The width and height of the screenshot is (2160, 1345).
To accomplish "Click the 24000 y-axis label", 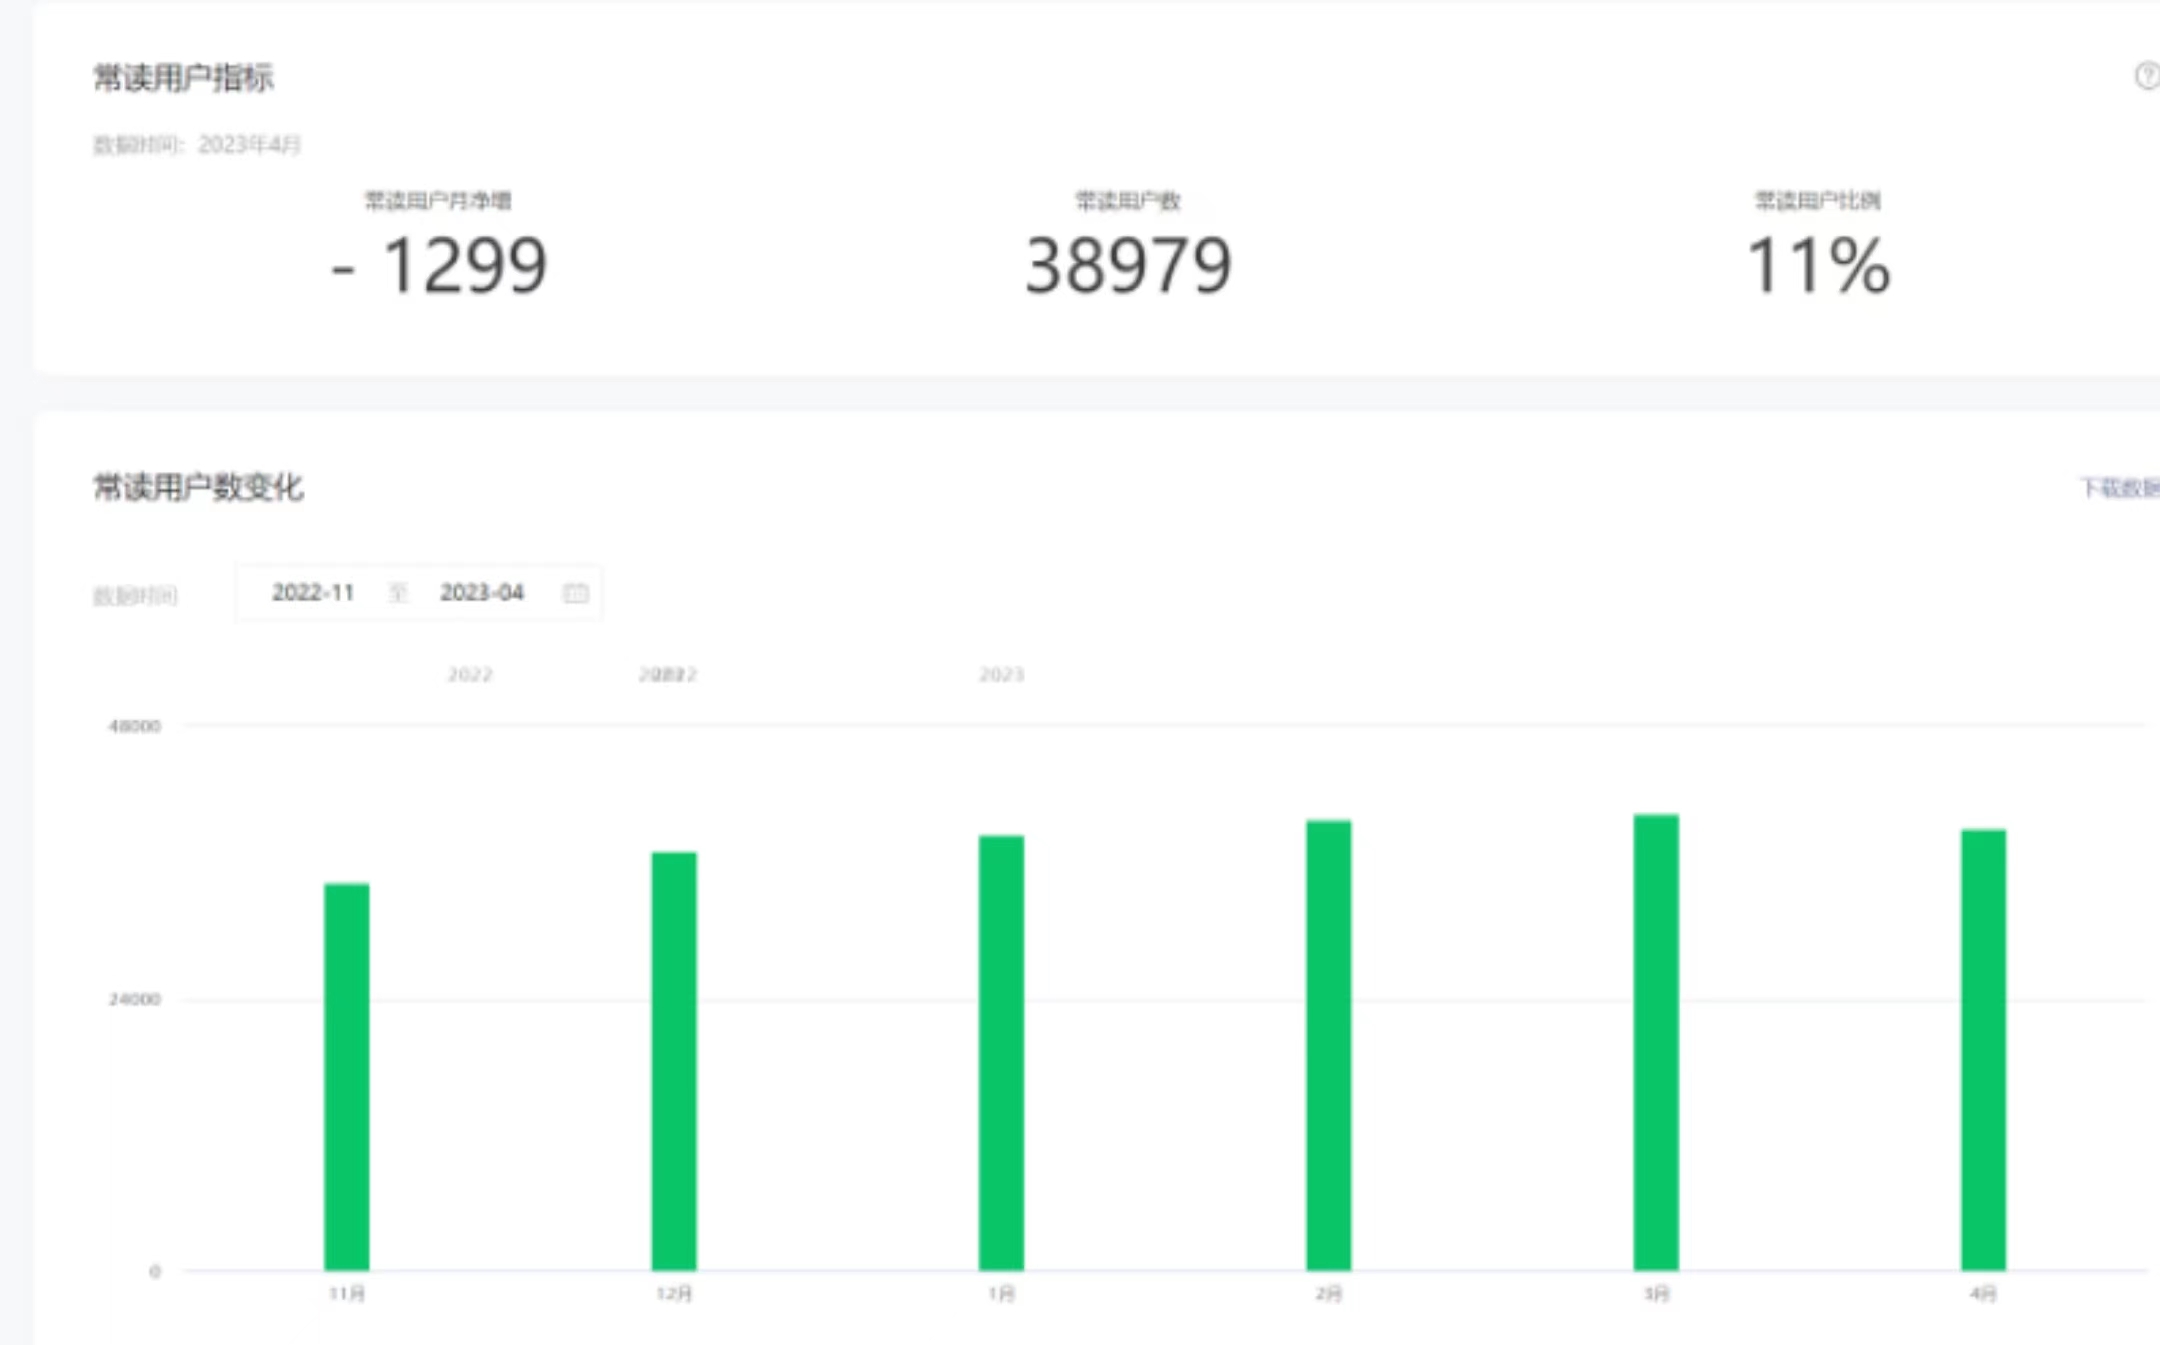I will pyautogui.click(x=135, y=999).
